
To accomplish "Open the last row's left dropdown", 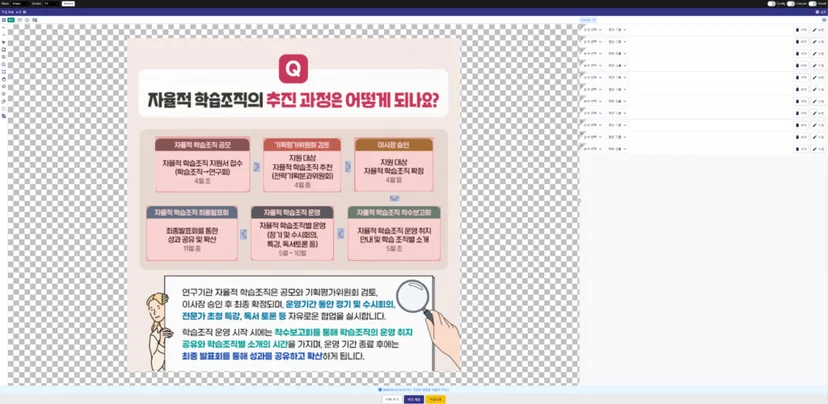I will [592, 149].
